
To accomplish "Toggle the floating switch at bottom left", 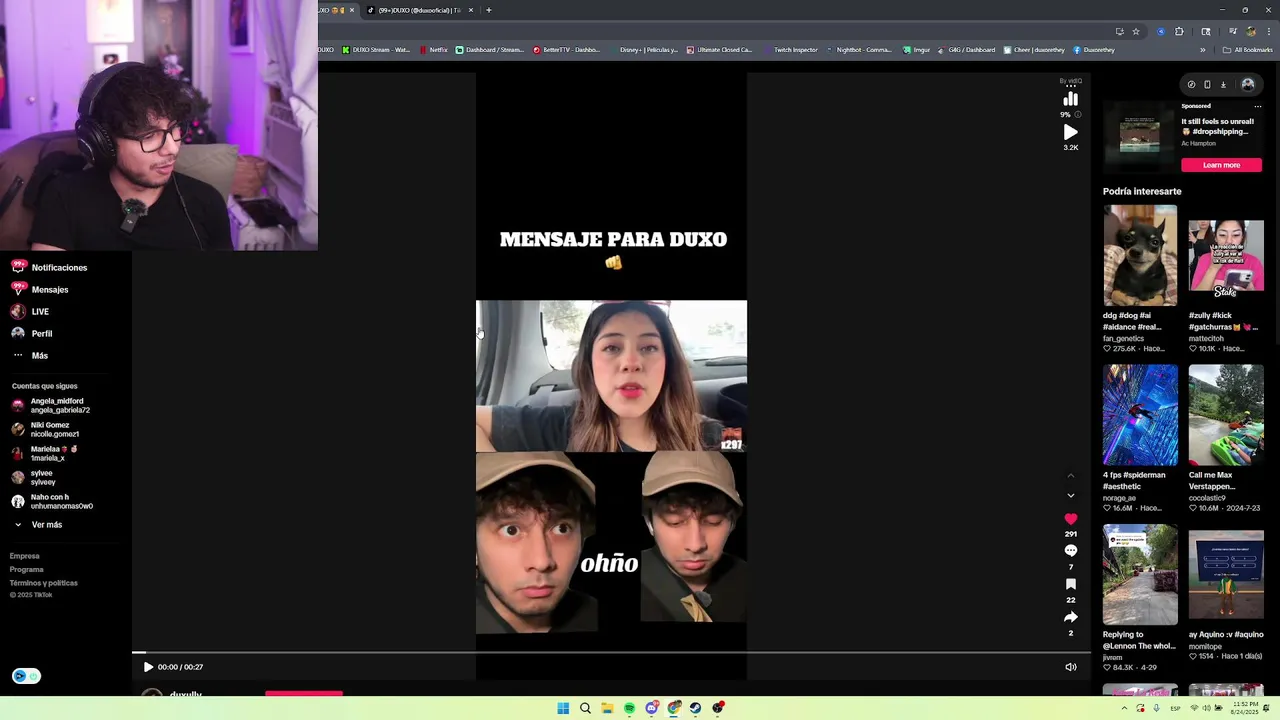I will coord(26,676).
